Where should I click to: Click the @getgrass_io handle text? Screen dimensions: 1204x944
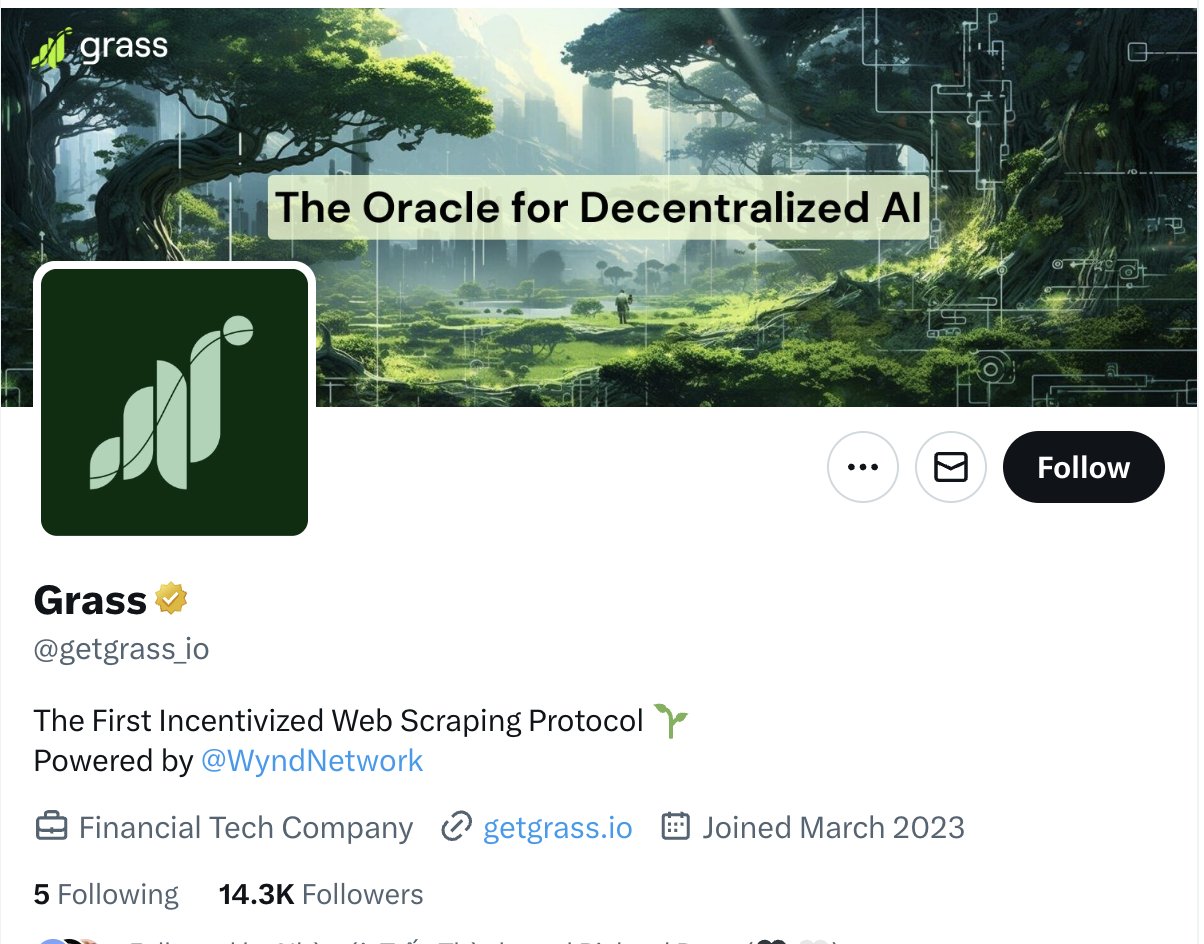121,649
